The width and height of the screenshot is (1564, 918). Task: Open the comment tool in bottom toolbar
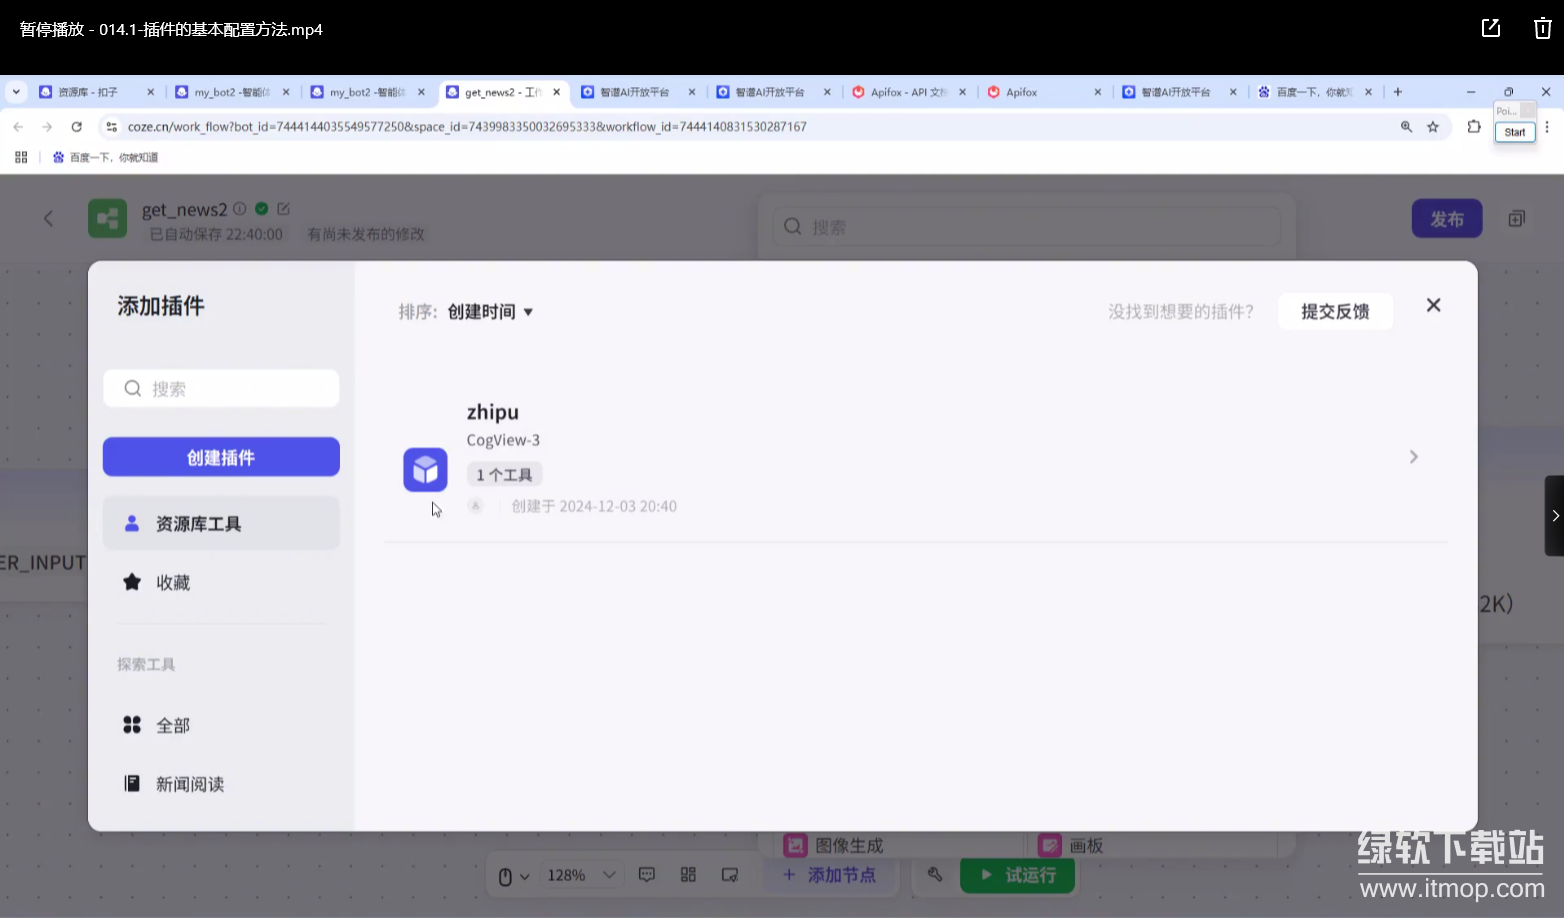coord(646,874)
